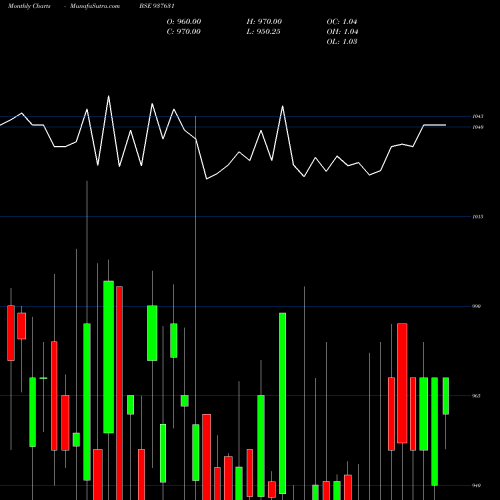Viewport: 500px width, 500px height.
Task: Click the 990 price axis label
Action: (x=477, y=306)
